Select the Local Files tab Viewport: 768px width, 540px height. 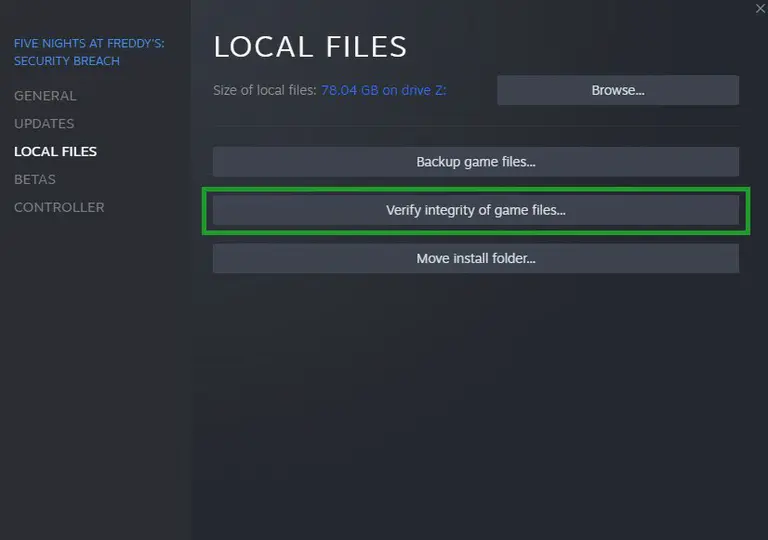click(55, 152)
